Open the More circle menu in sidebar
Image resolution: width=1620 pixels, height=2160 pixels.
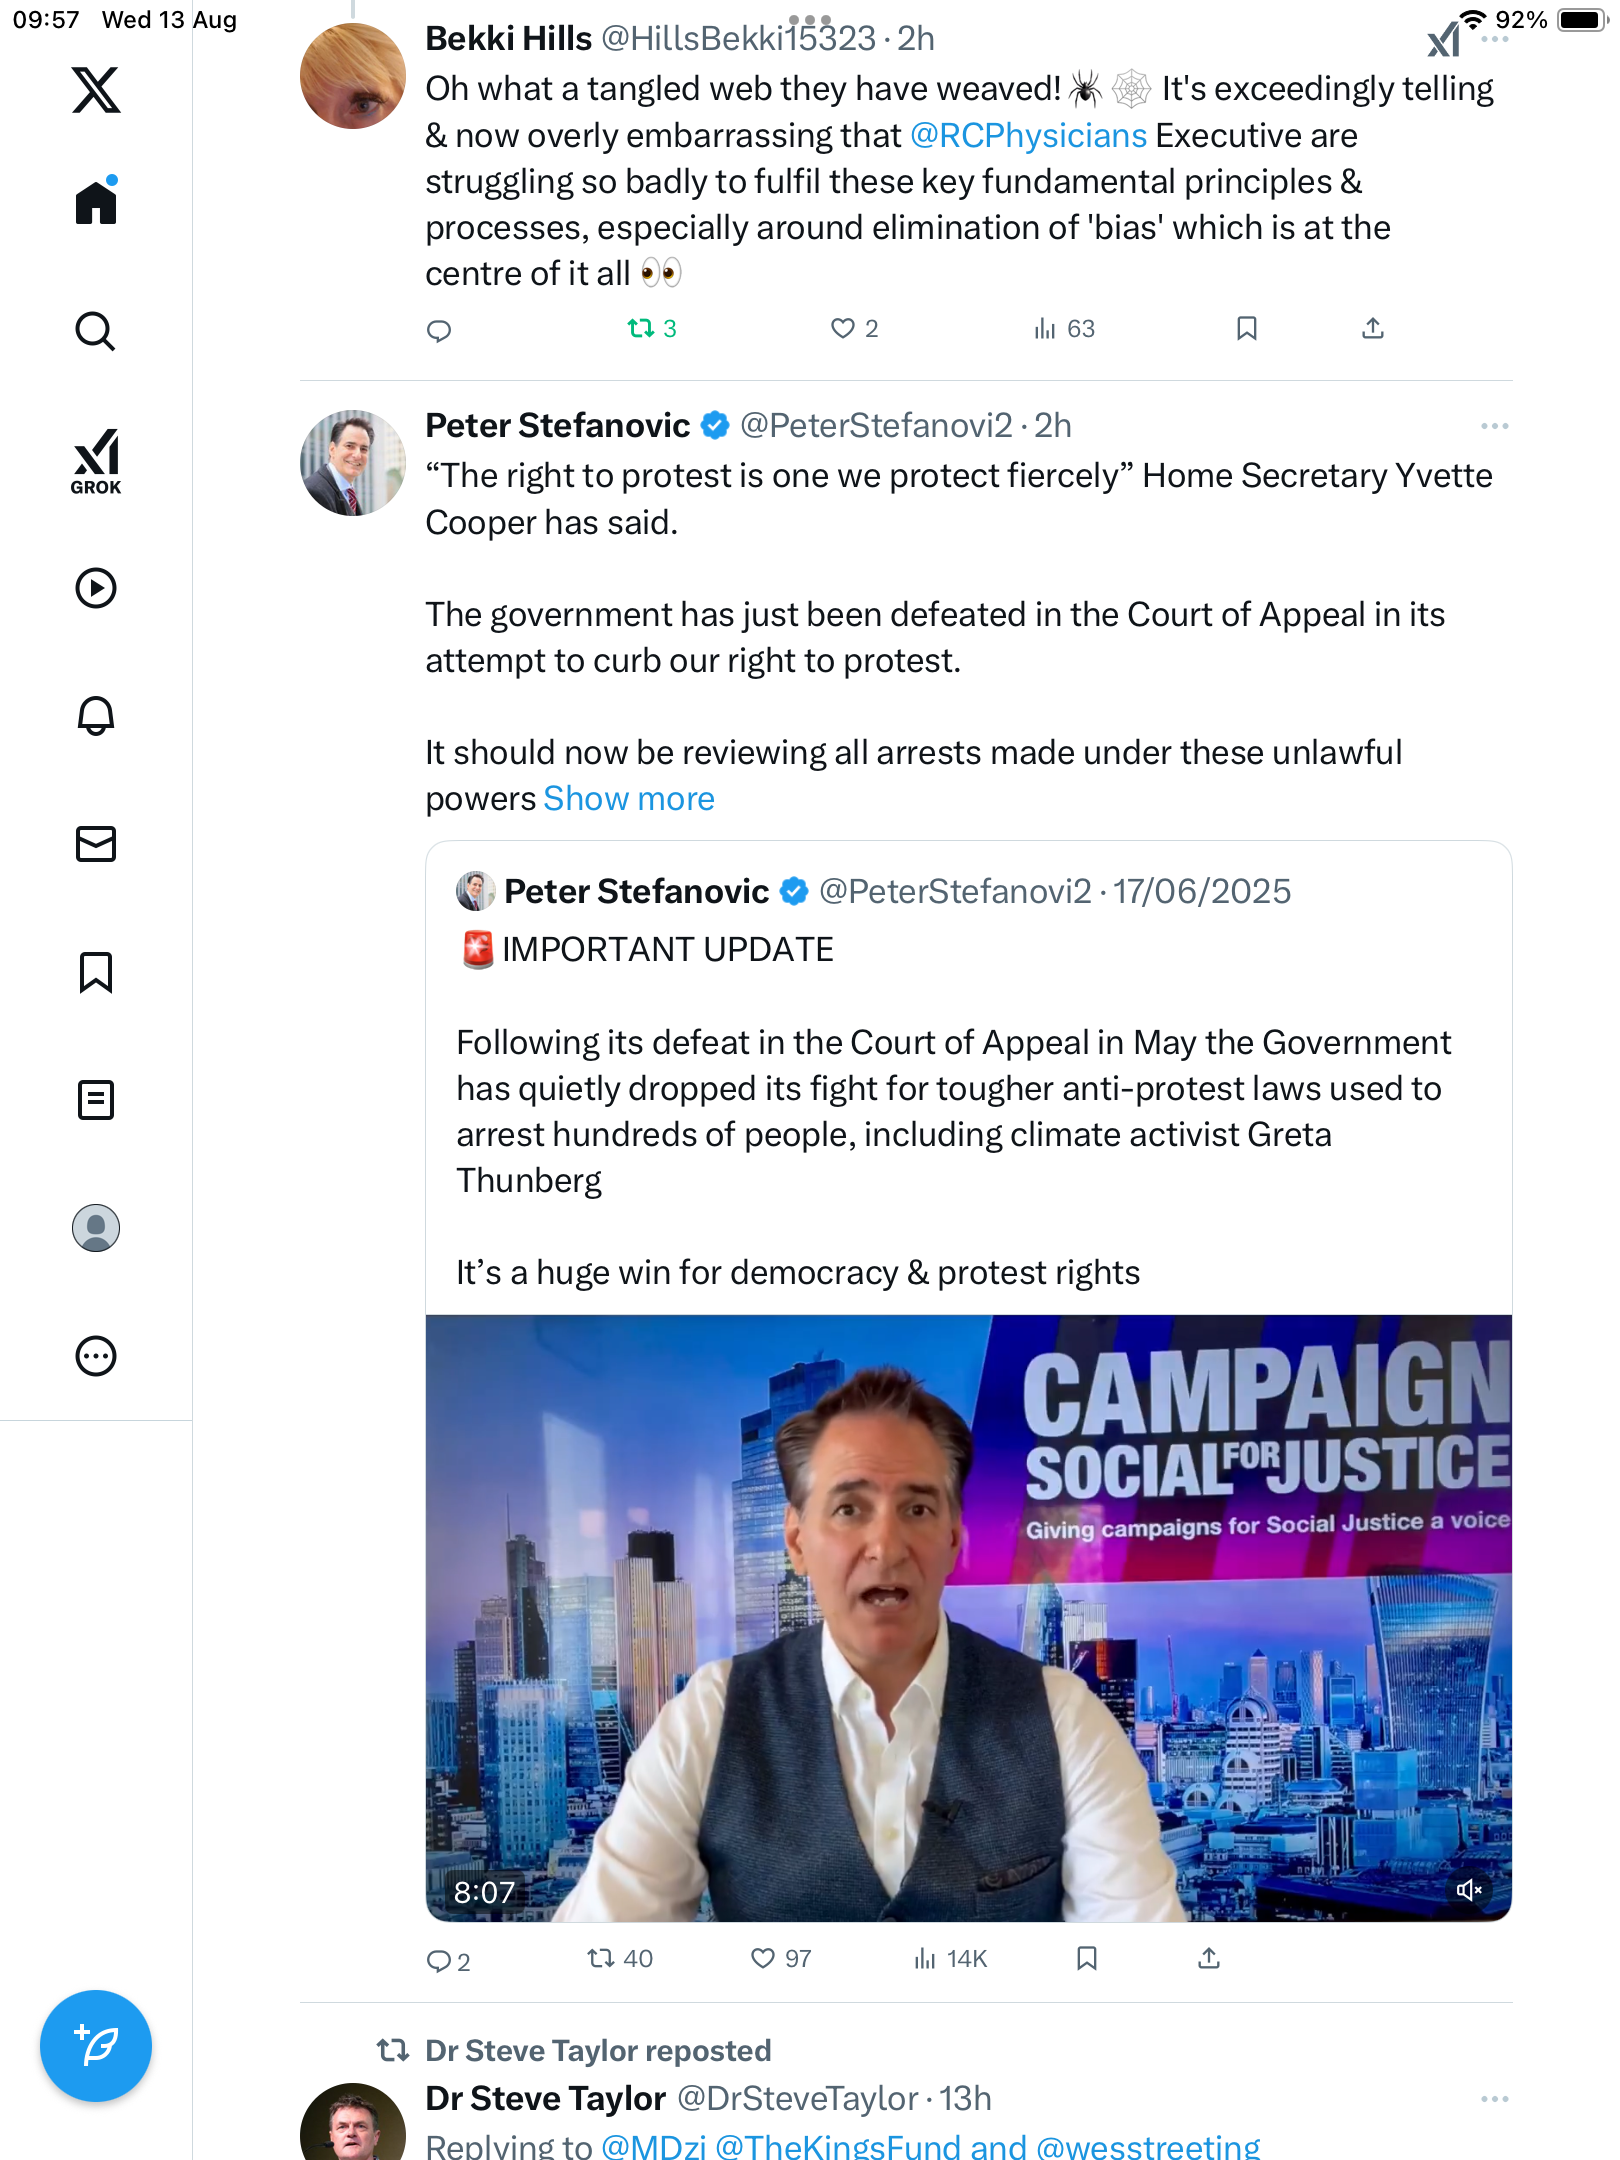[x=96, y=1356]
